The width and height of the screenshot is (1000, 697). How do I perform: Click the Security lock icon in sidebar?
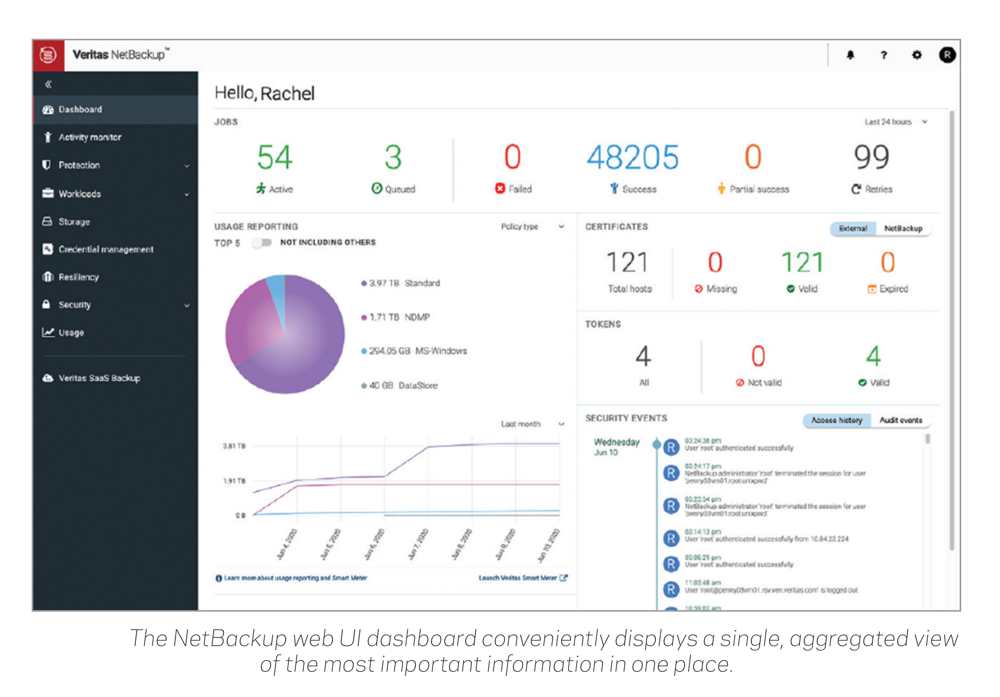[47, 304]
